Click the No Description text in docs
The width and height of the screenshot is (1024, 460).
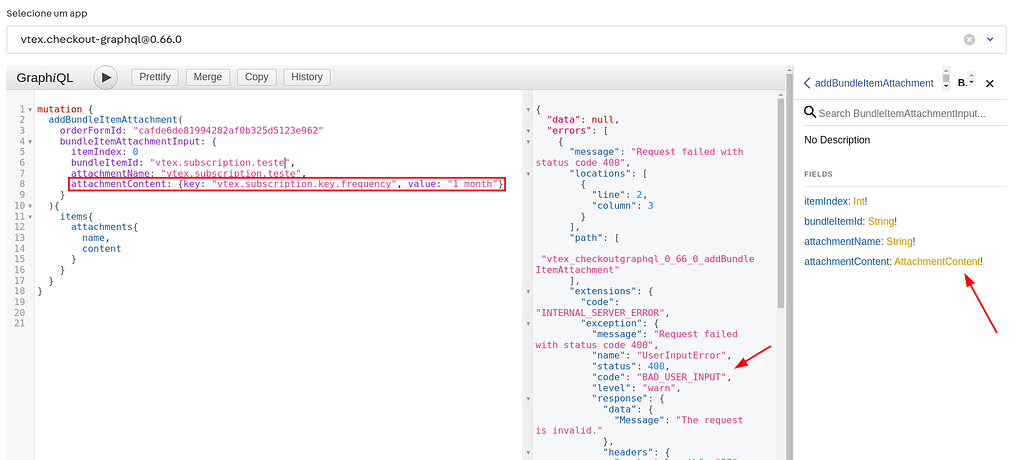(837, 140)
